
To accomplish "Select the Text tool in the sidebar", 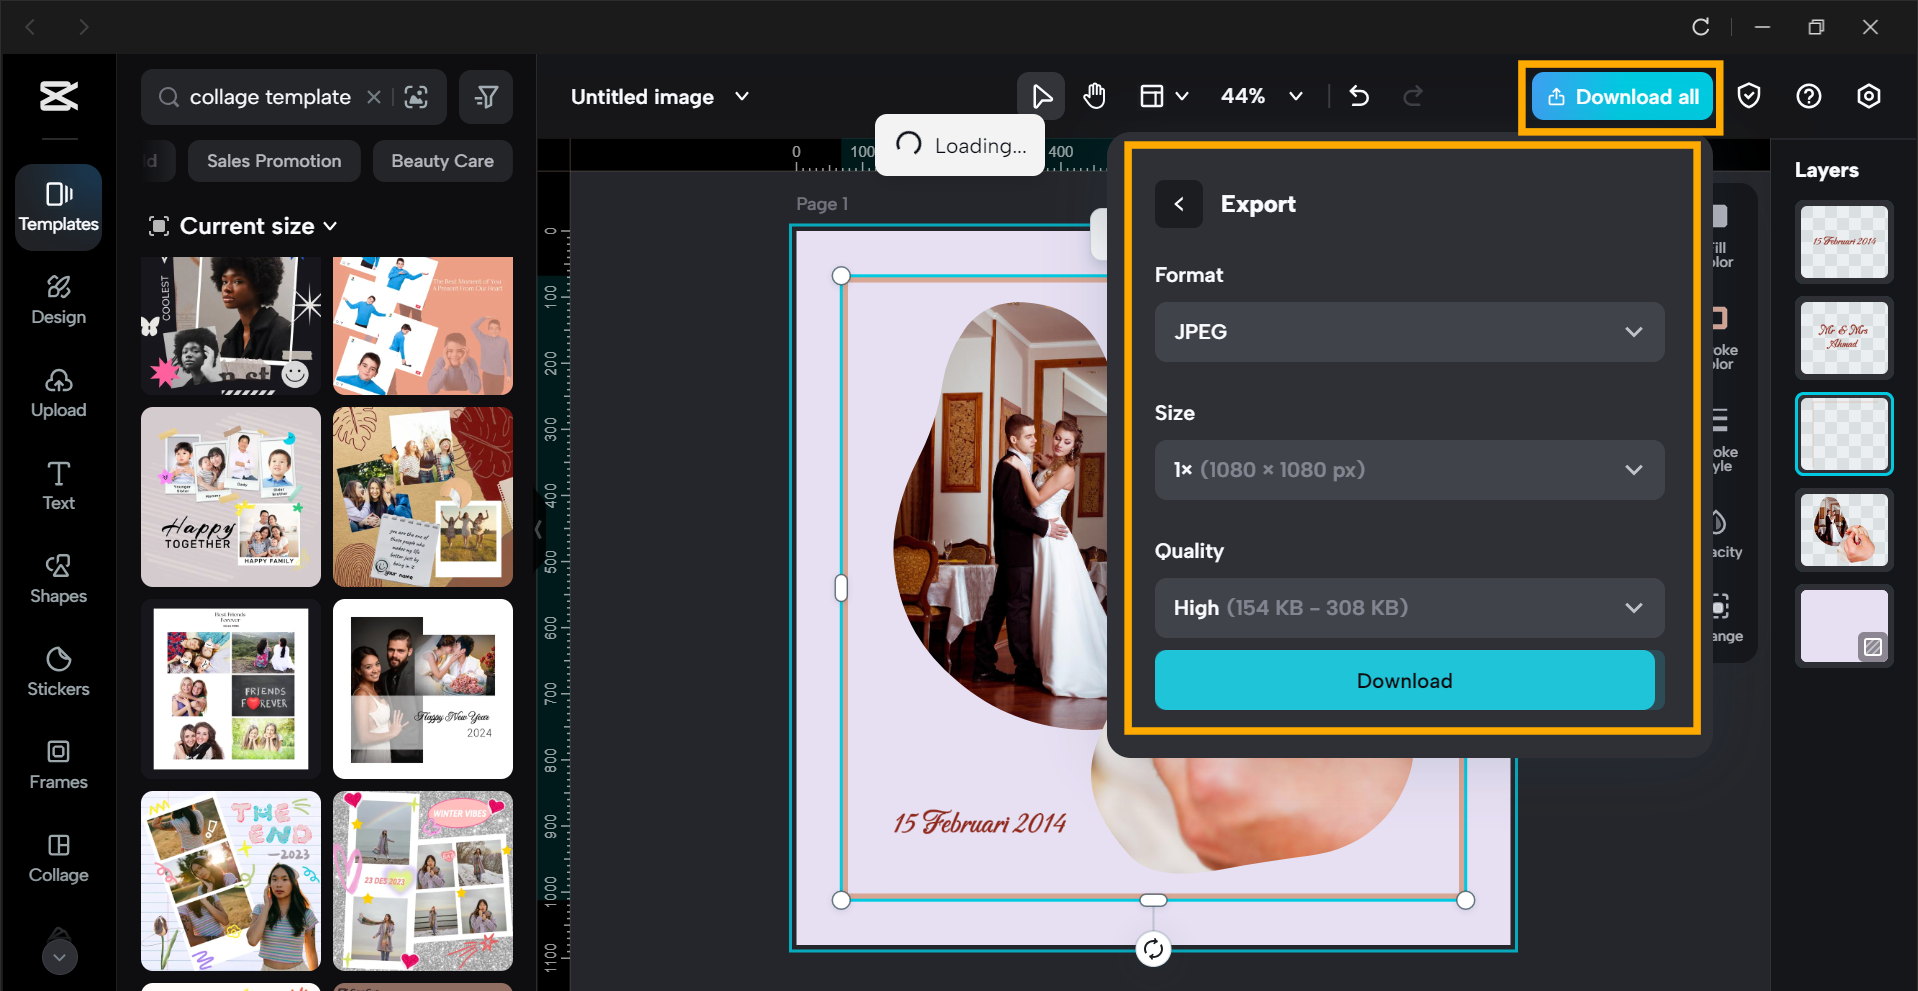I will [58, 485].
